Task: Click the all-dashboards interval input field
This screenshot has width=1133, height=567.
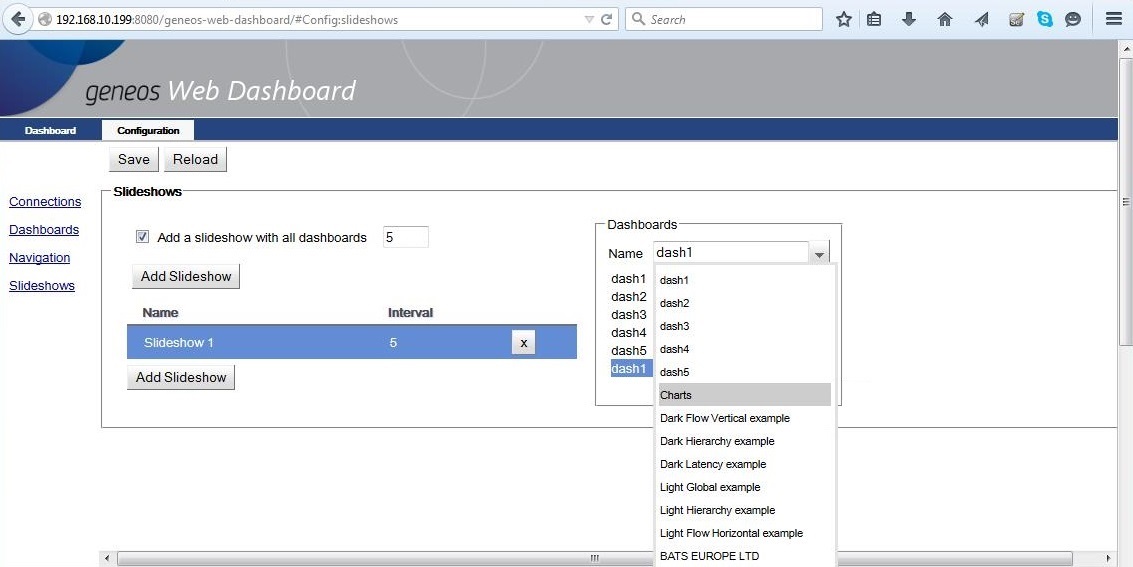Action: tap(405, 238)
